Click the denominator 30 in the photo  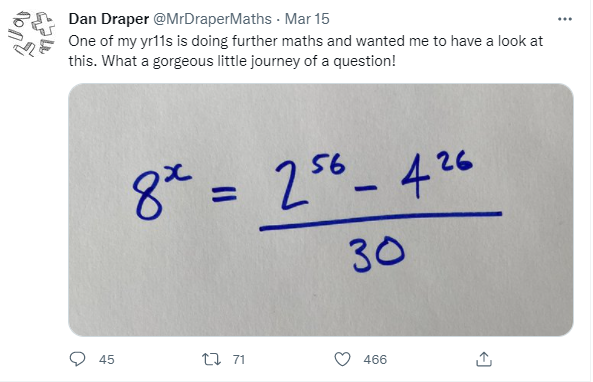coord(378,253)
